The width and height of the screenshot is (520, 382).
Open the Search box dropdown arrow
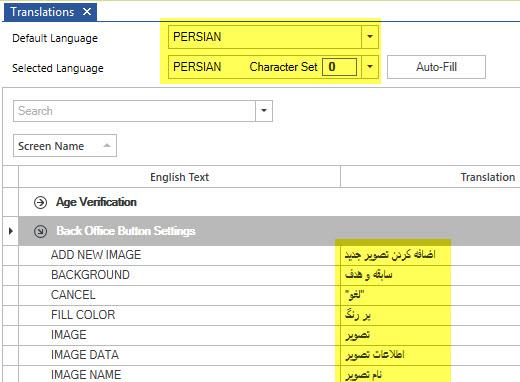tap(264, 111)
